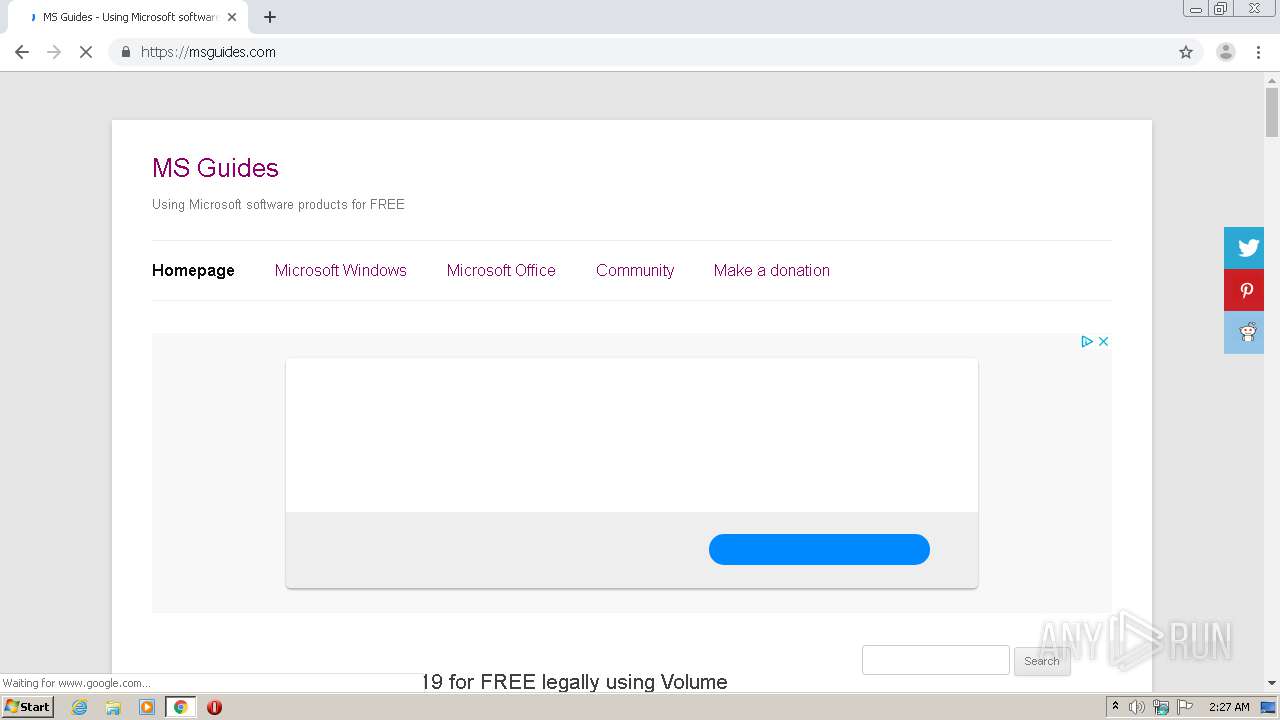This screenshot has height=720, width=1280.
Task: Open the Microsoft Windows menu item
Action: (341, 270)
